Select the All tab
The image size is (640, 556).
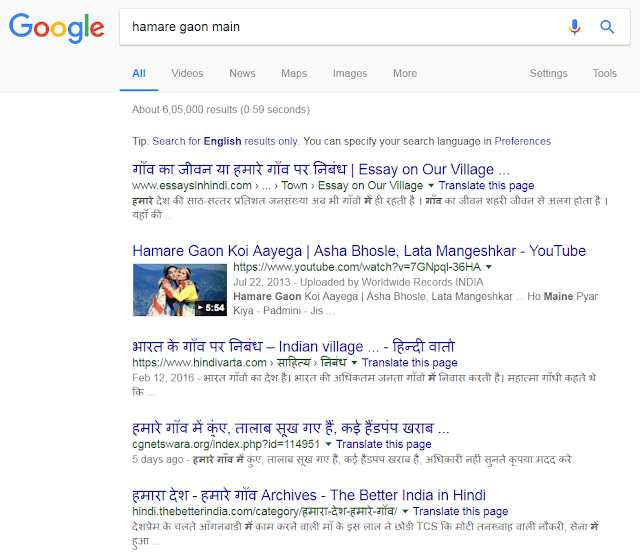[x=139, y=73]
